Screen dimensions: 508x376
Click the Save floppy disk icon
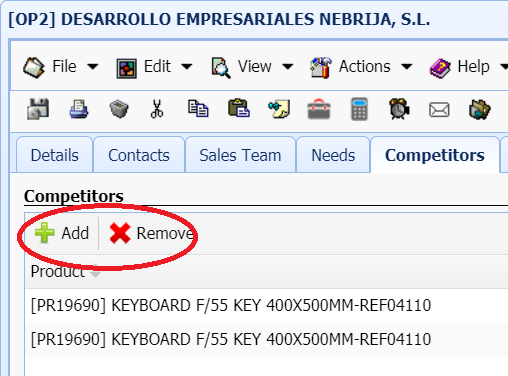[x=38, y=109]
